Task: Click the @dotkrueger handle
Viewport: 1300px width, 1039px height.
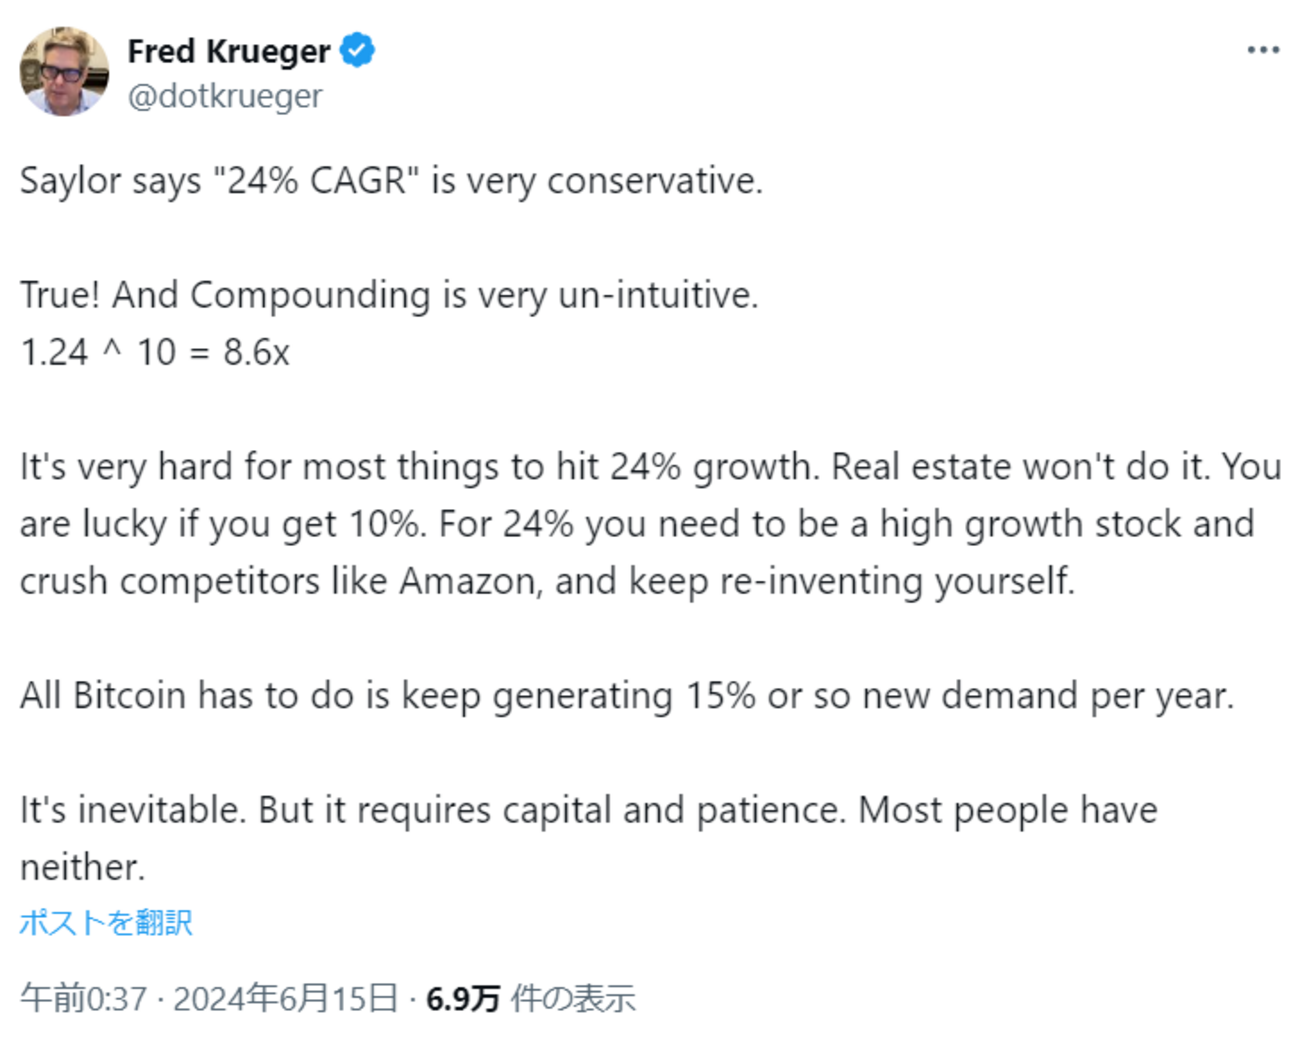Action: point(223,96)
